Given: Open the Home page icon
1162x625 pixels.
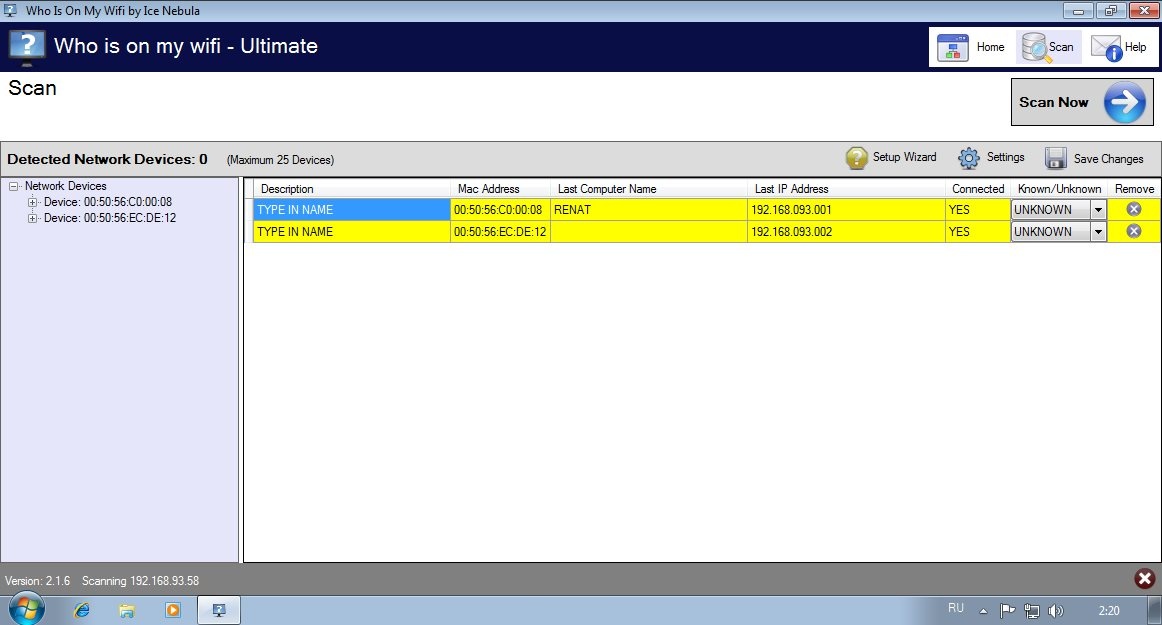Looking at the screenshot, I should click(x=952, y=47).
